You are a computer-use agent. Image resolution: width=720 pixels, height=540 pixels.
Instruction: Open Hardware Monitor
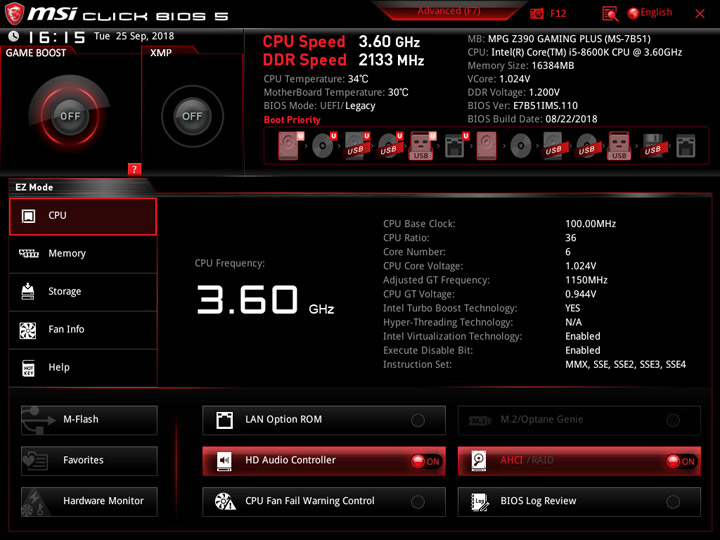tap(89, 501)
